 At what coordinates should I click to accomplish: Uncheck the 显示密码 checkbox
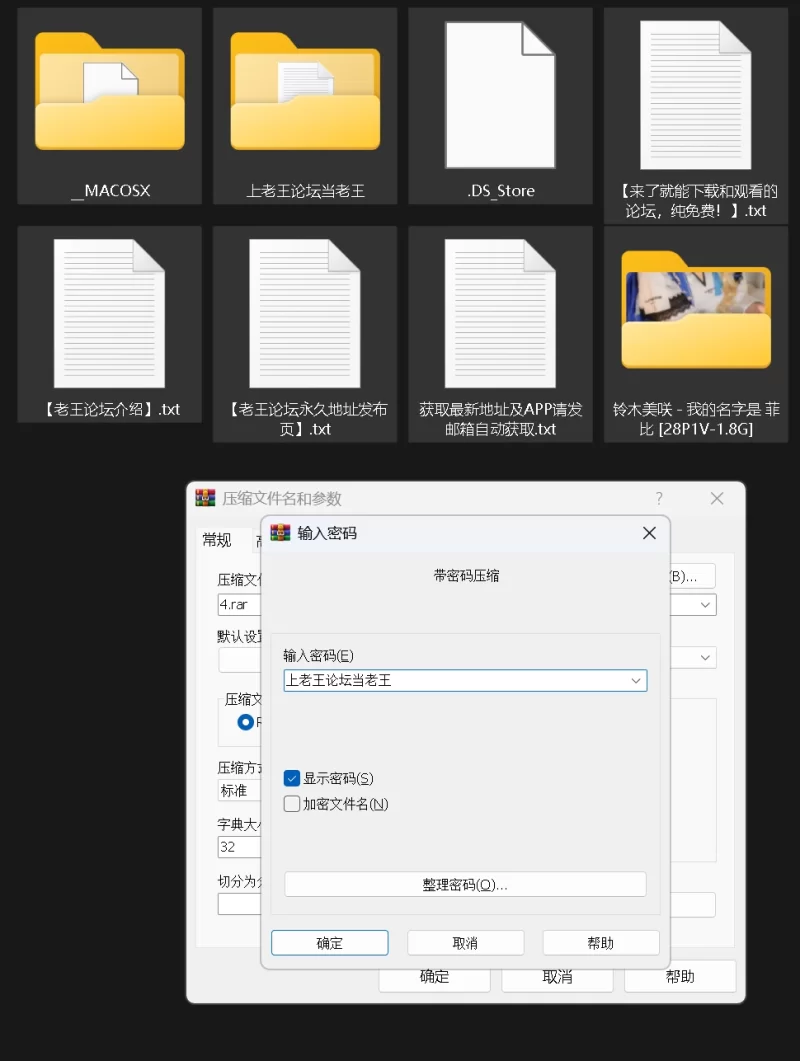coord(292,778)
